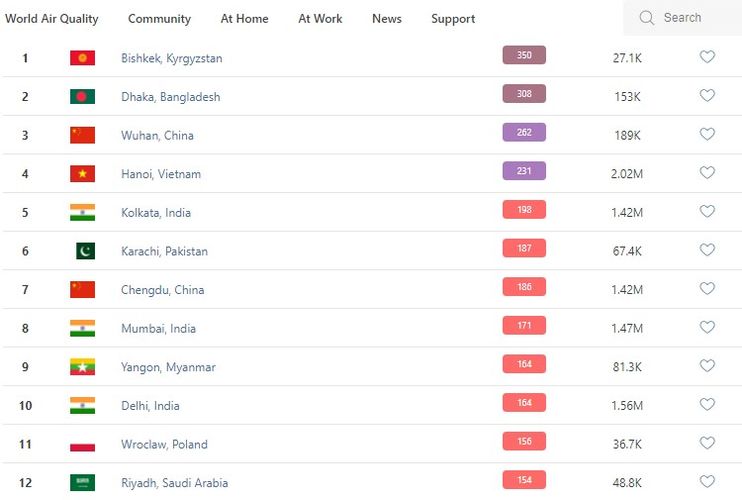Screen dimensions: 742x500
Task: Toggle the heart for Mumbai, India
Action: 707,327
